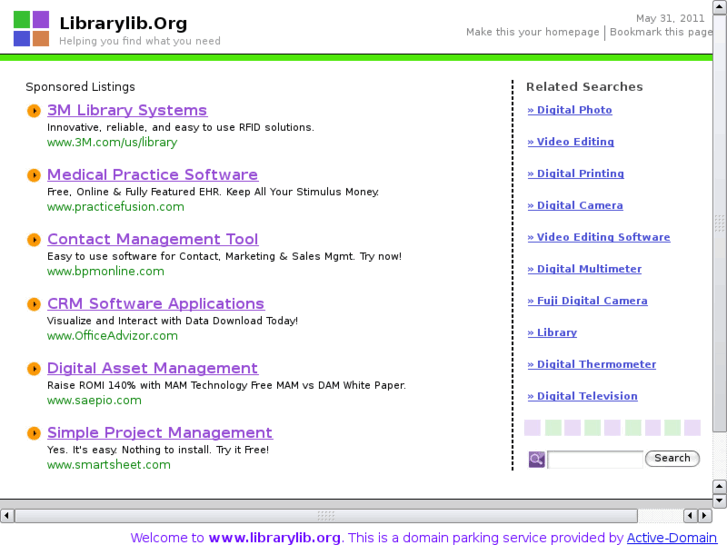Open the Simple Project Management listing
Screen dimensions: 727x545
(x=160, y=433)
